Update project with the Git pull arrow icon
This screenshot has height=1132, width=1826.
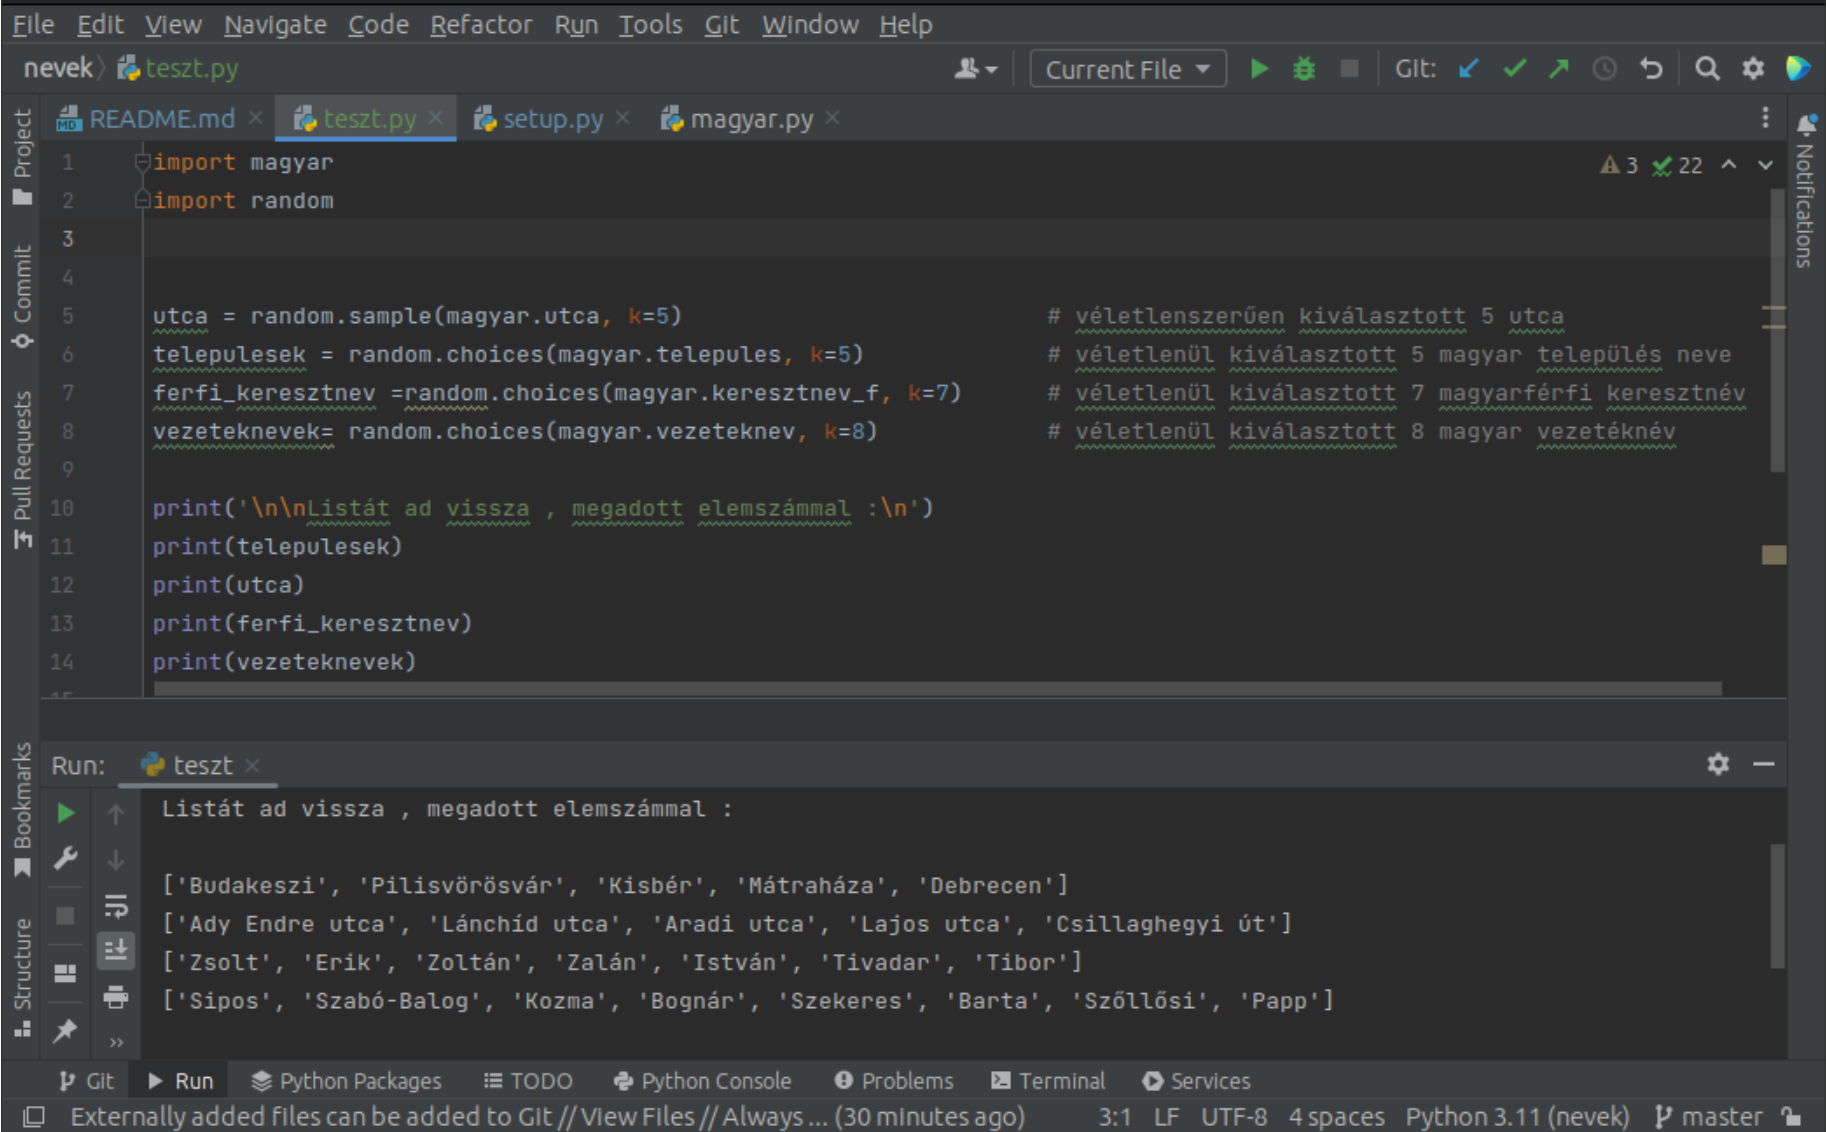1467,68
